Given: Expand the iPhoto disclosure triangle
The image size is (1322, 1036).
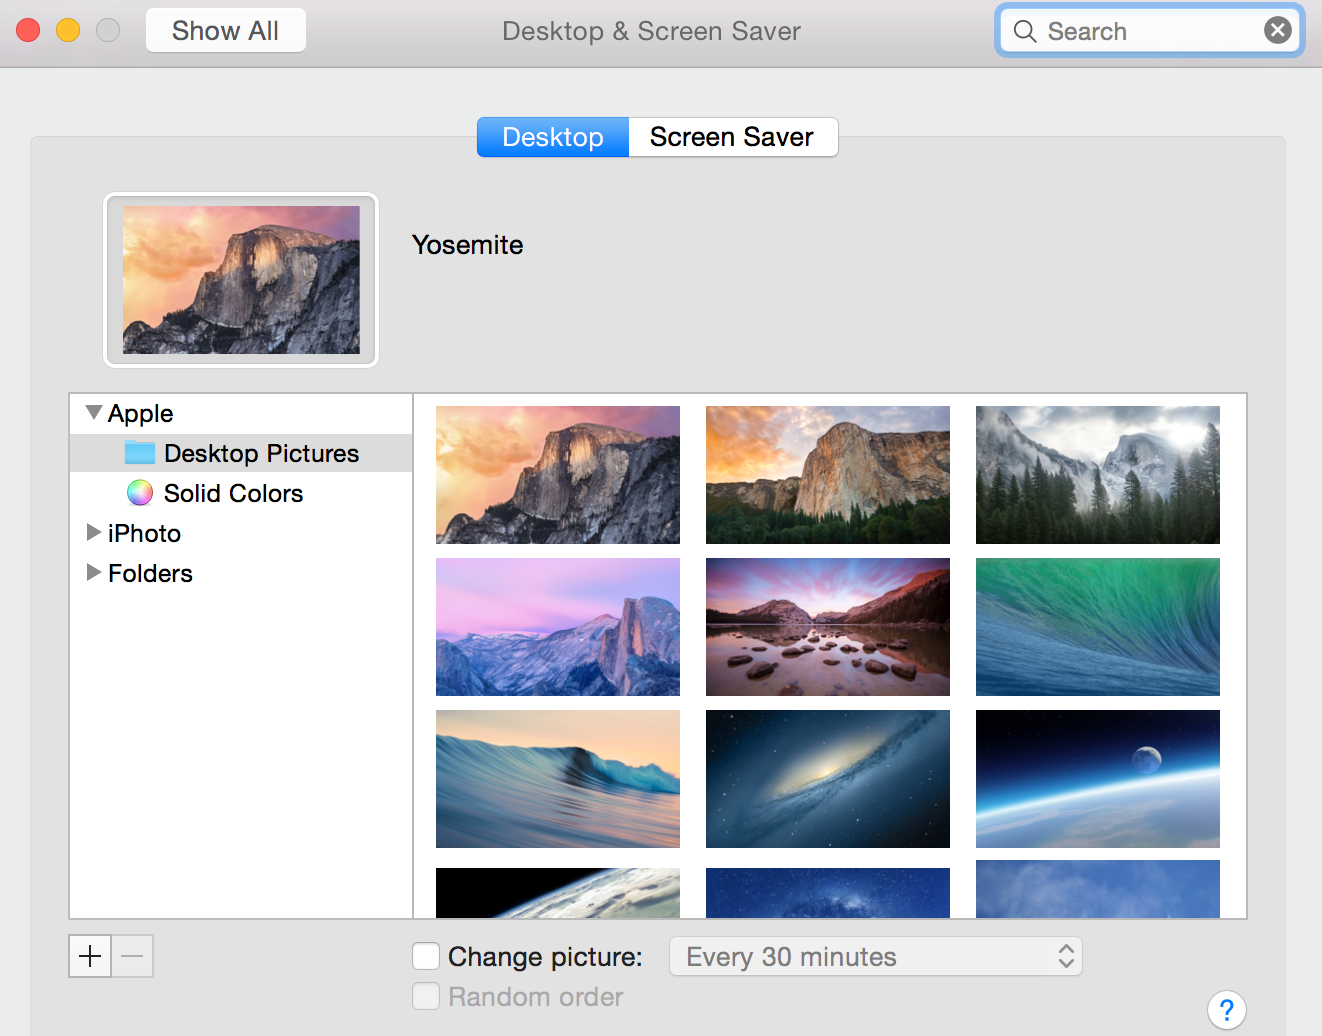Looking at the screenshot, I should (x=94, y=532).
